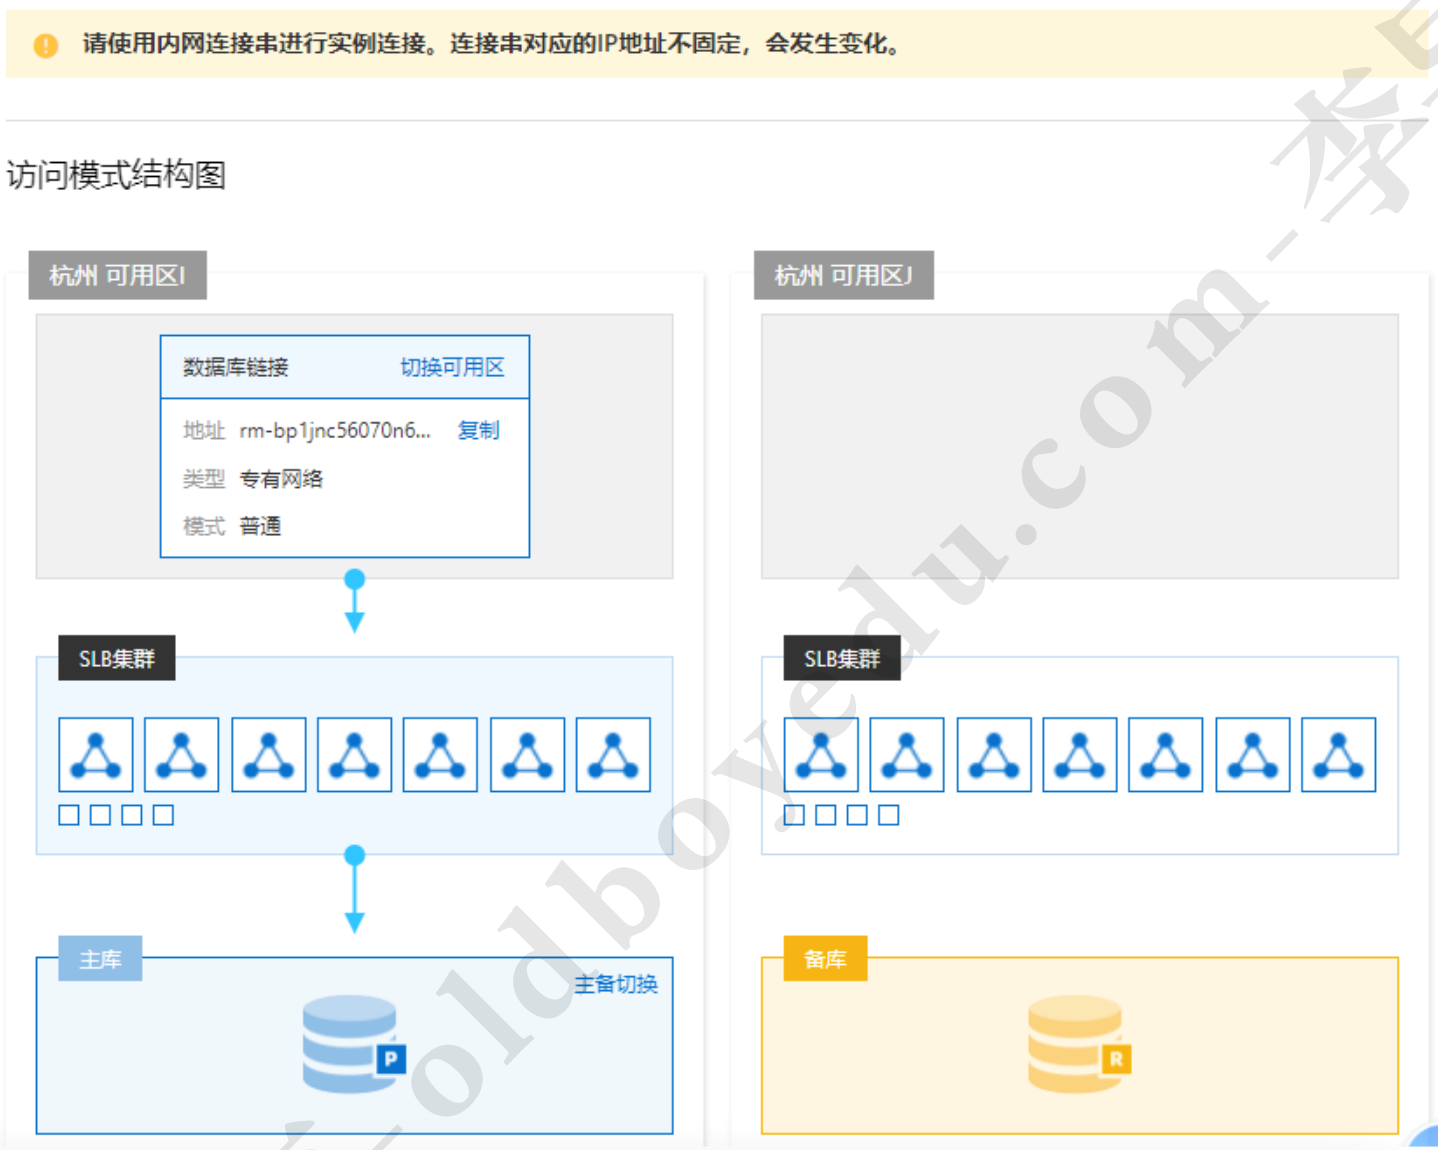Select last SLB node icon in zone J cluster
The image size is (1438, 1150).
pyautogui.click(x=1339, y=755)
